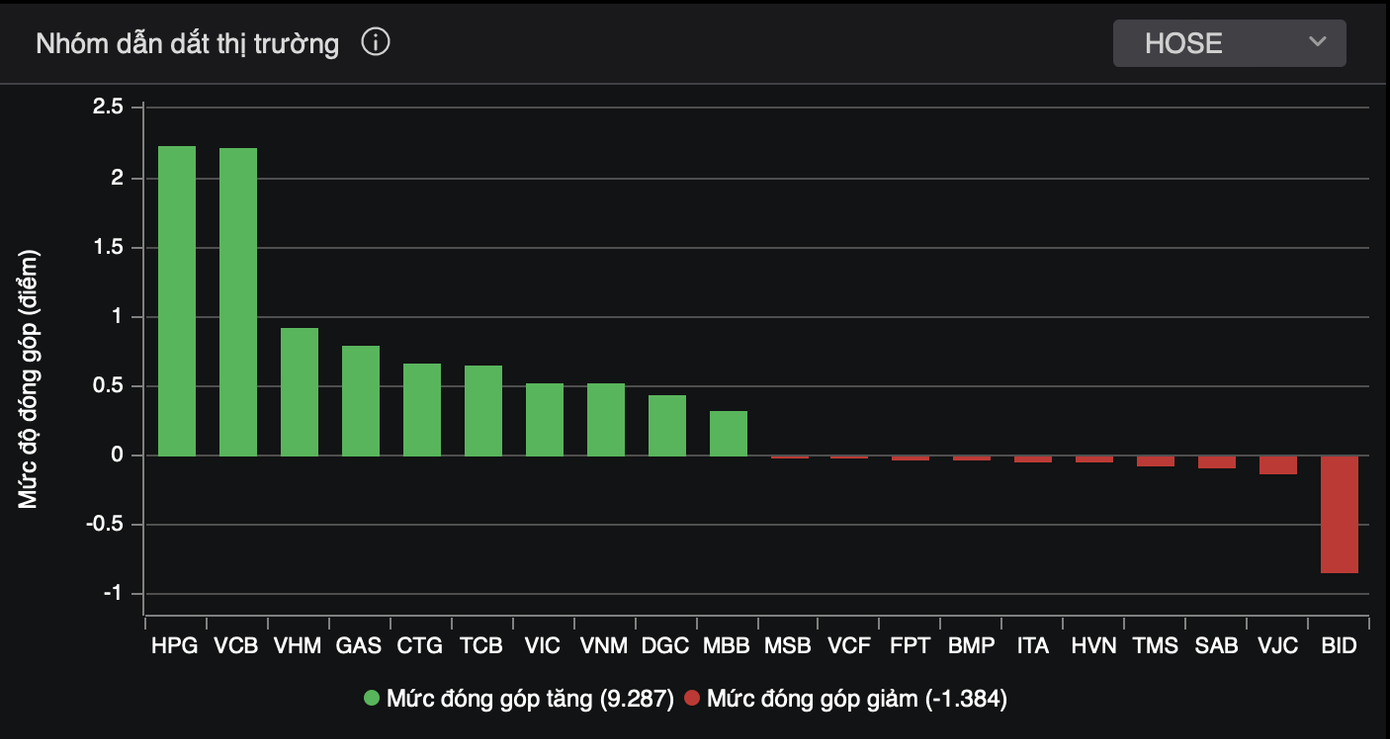The width and height of the screenshot is (1390, 739).
Task: Click the DGC ticker label on axis
Action: [665, 646]
